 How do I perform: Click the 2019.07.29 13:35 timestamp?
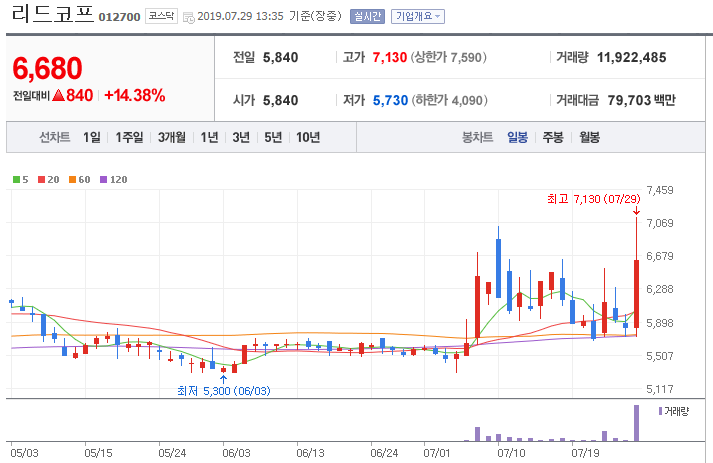pos(240,16)
